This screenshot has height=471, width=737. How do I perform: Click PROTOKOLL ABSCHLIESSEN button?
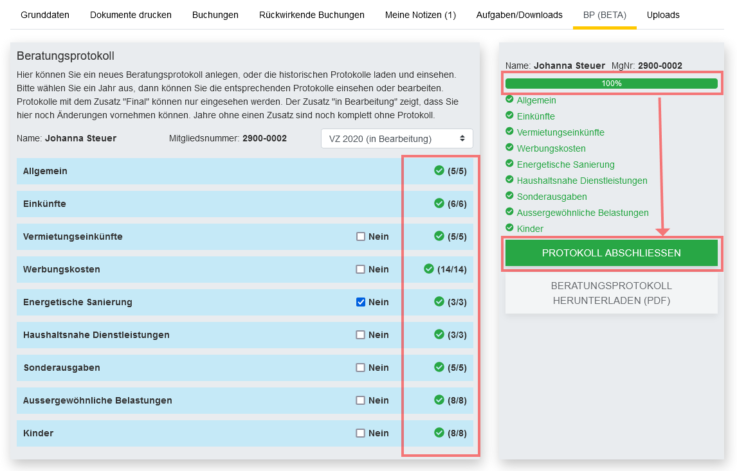point(612,253)
